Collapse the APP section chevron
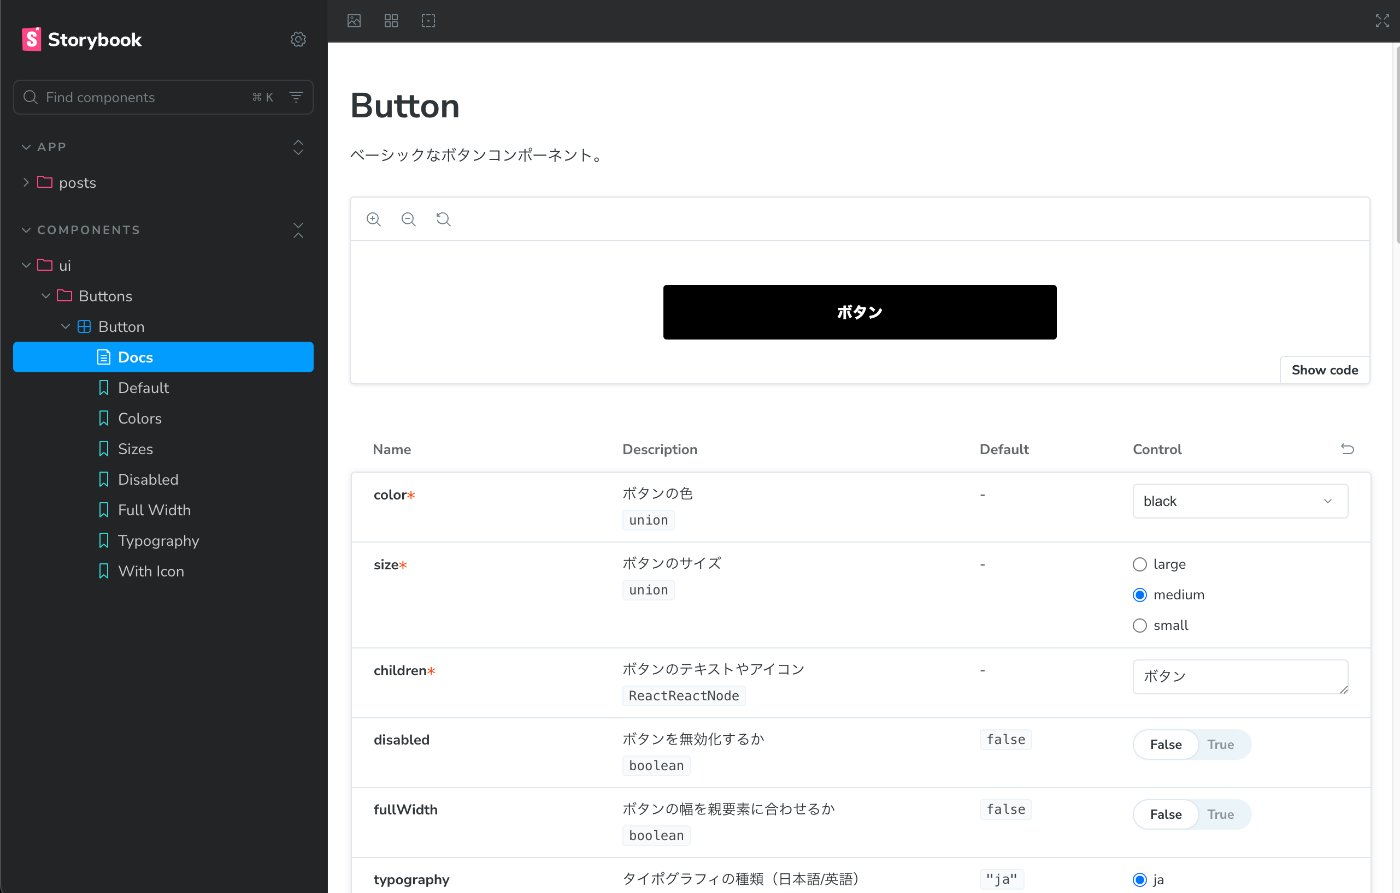Image resolution: width=1400 pixels, height=893 pixels. click(x=26, y=147)
